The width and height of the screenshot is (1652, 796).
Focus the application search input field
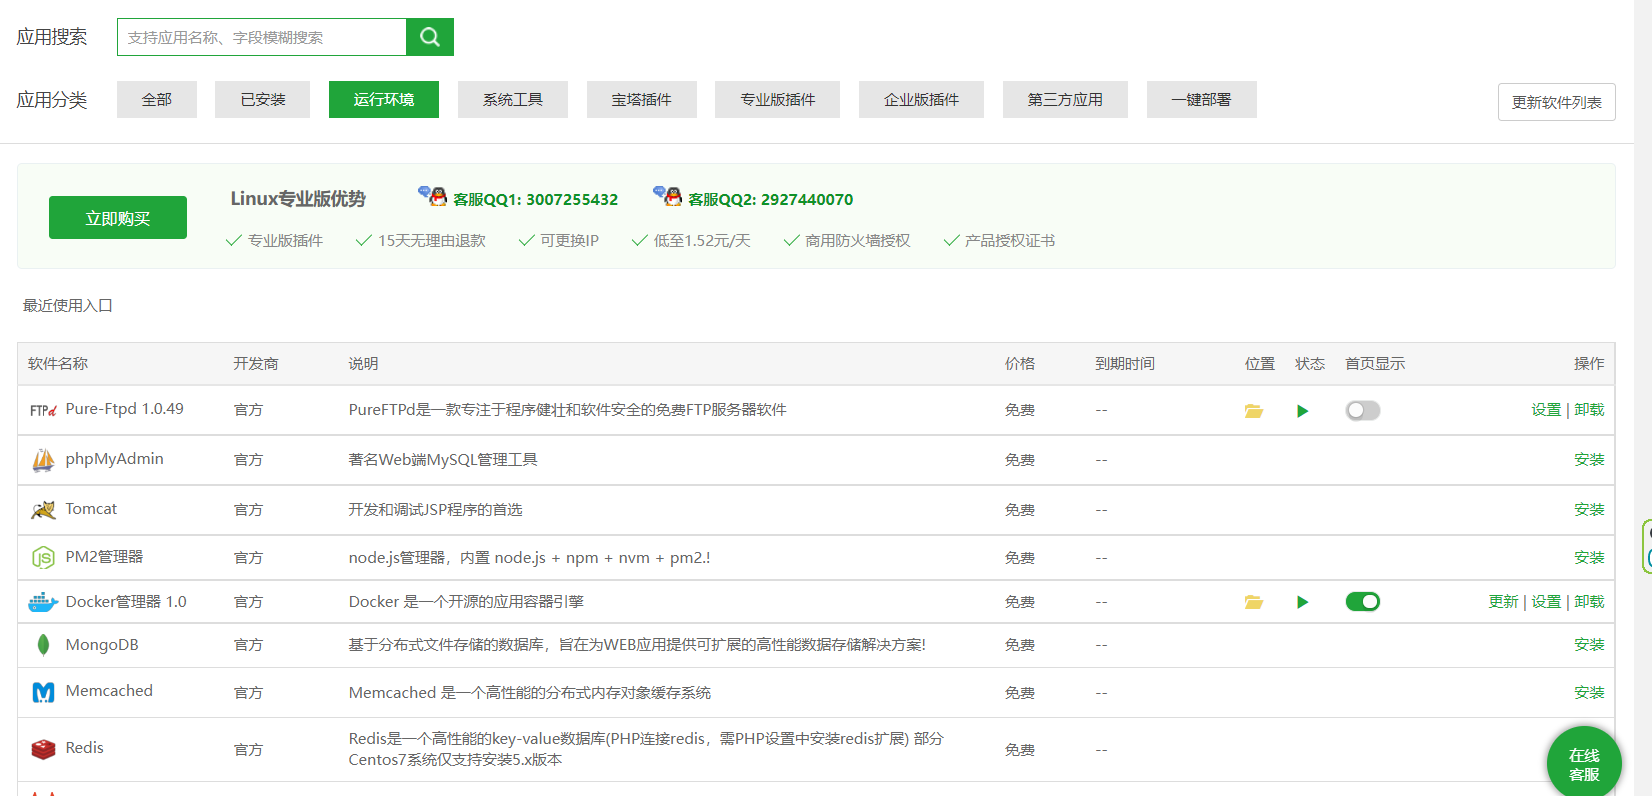[x=262, y=37]
